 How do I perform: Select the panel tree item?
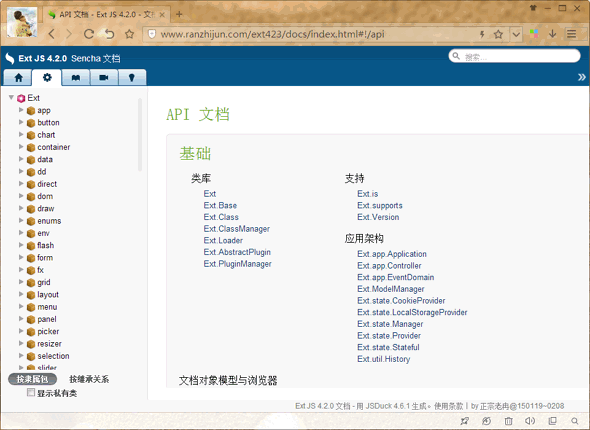[x=47, y=319]
